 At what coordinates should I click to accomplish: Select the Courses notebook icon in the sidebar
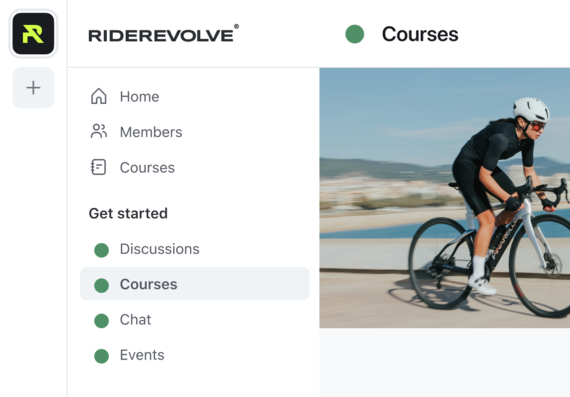[x=99, y=167]
